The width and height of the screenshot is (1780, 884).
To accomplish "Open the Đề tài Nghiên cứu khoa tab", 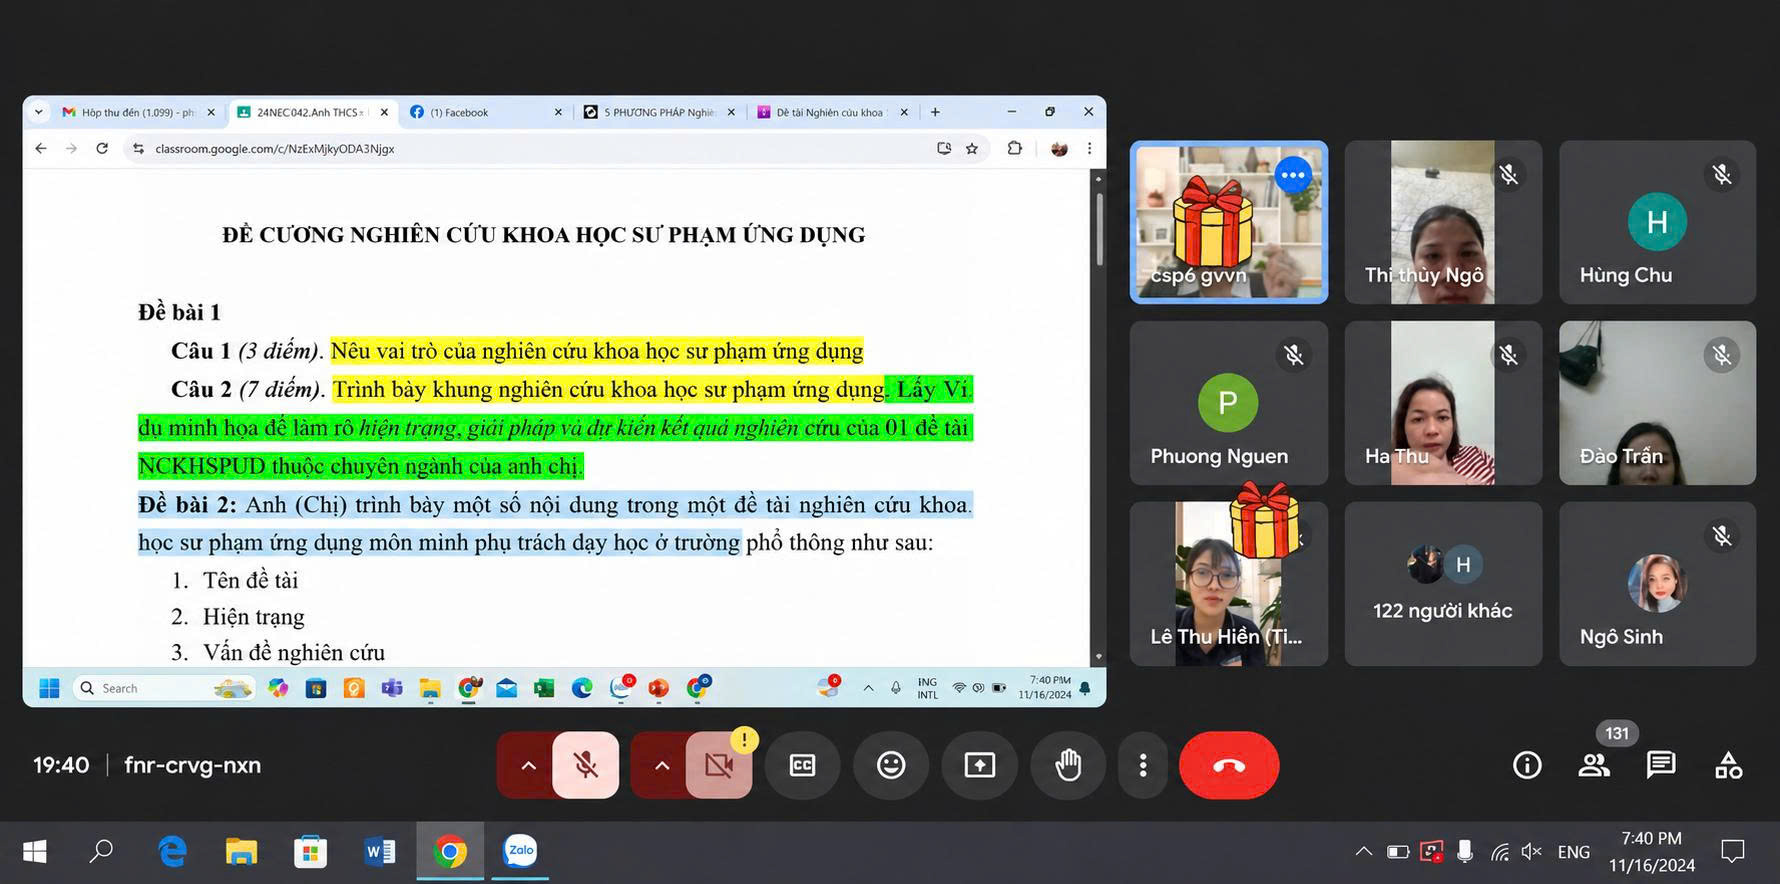I will coord(833,112).
